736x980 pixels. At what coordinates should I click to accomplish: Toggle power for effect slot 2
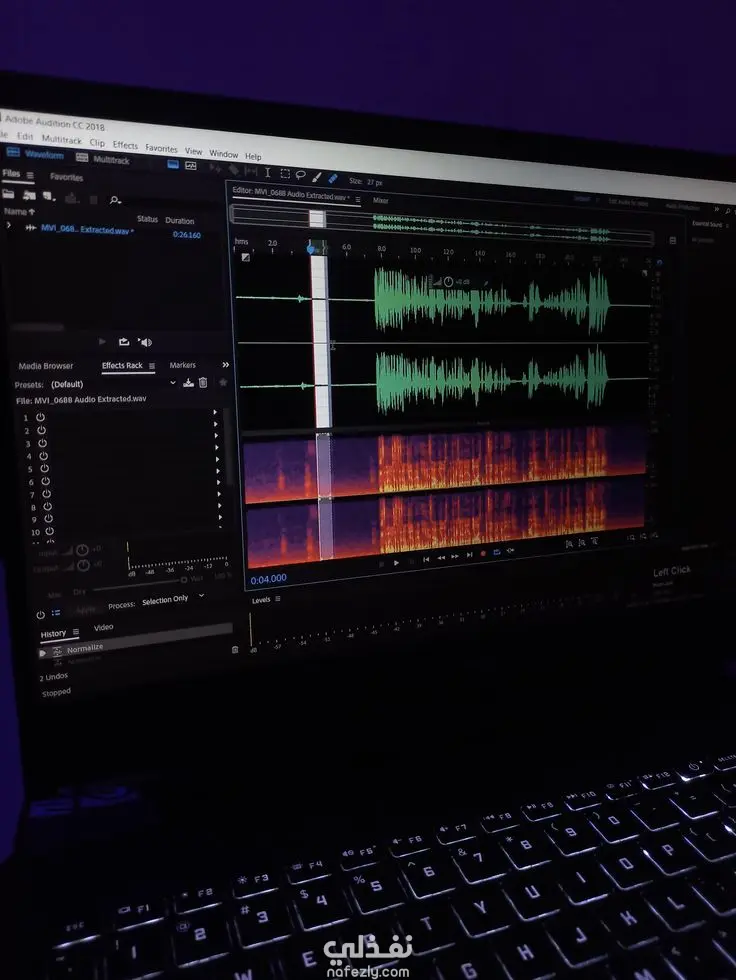[41, 430]
